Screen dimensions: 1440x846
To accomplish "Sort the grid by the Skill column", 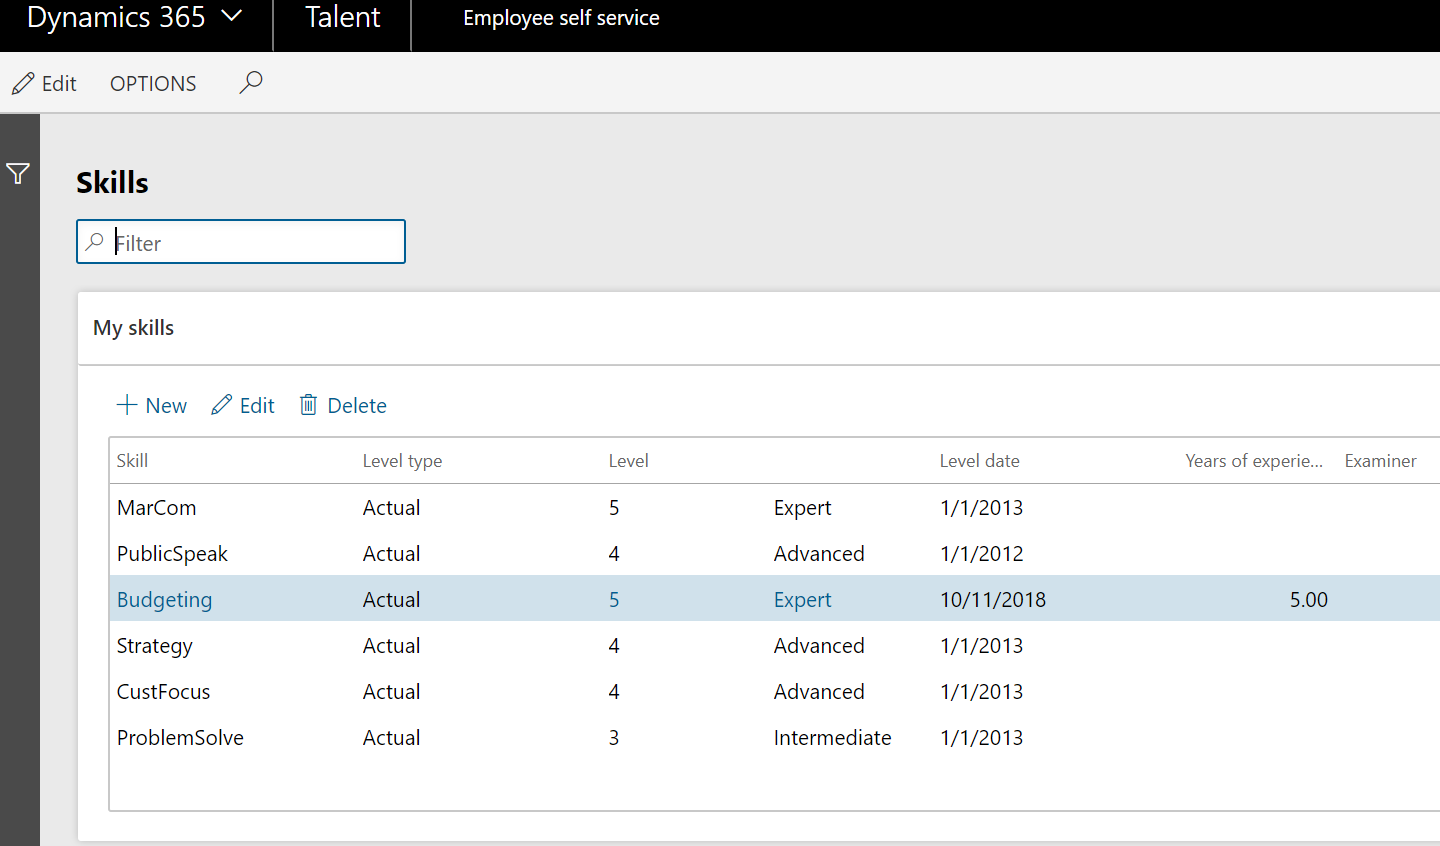I will click(131, 460).
